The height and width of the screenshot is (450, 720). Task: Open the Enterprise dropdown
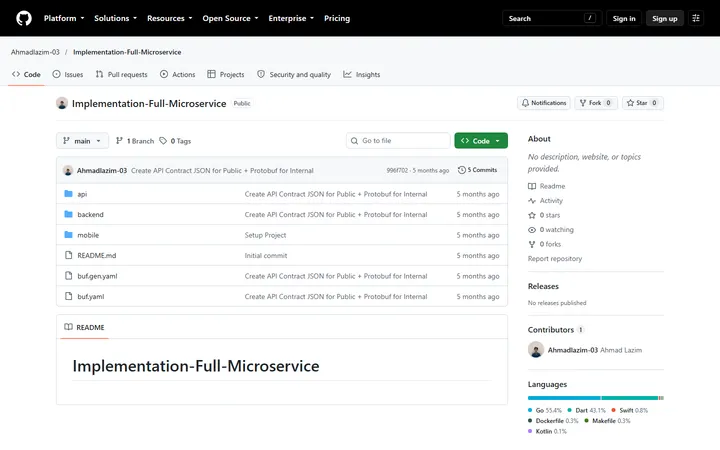pyautogui.click(x=291, y=18)
